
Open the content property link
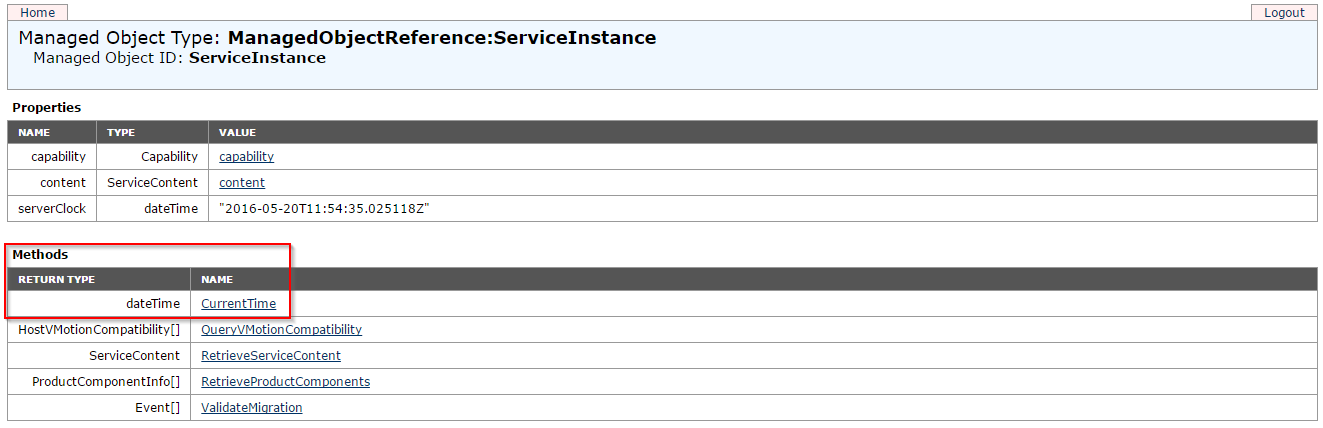(x=242, y=183)
